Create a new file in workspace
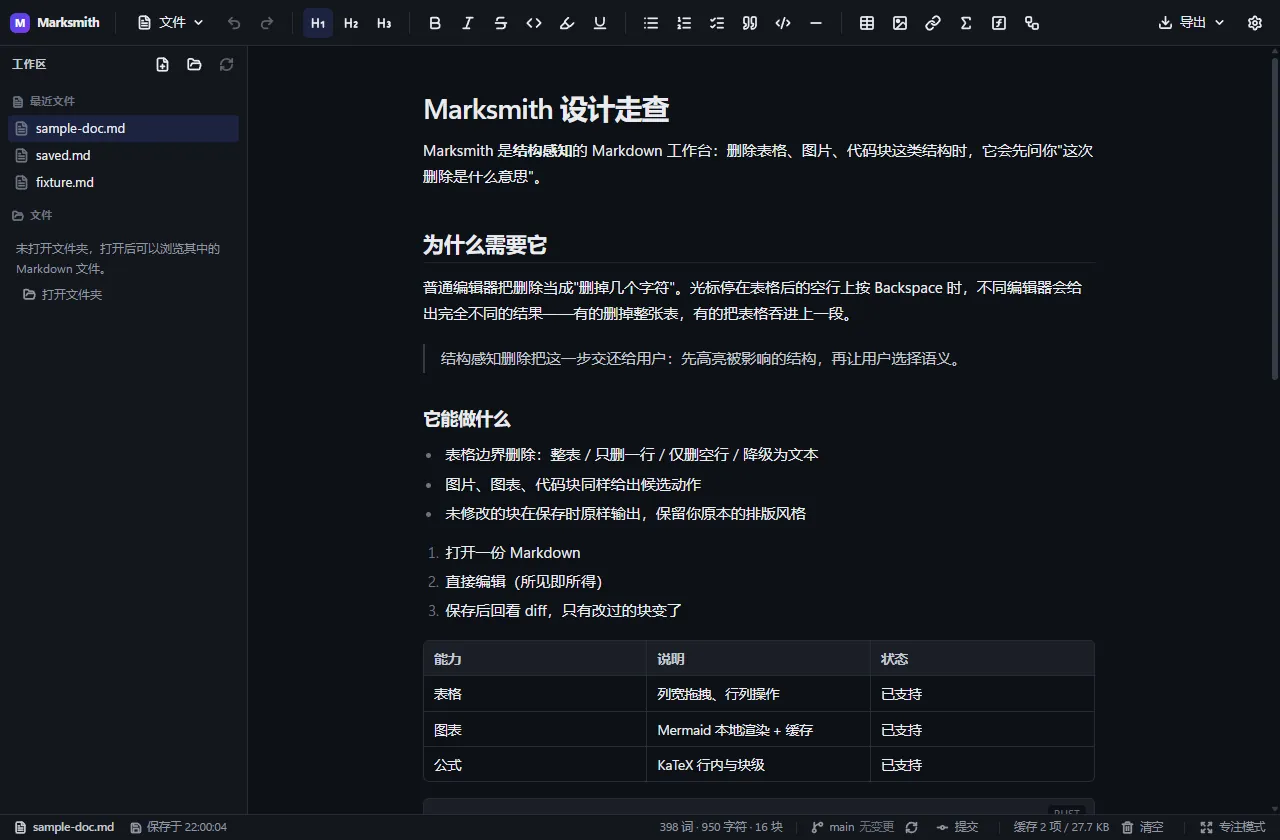1280x840 pixels. tap(163, 64)
